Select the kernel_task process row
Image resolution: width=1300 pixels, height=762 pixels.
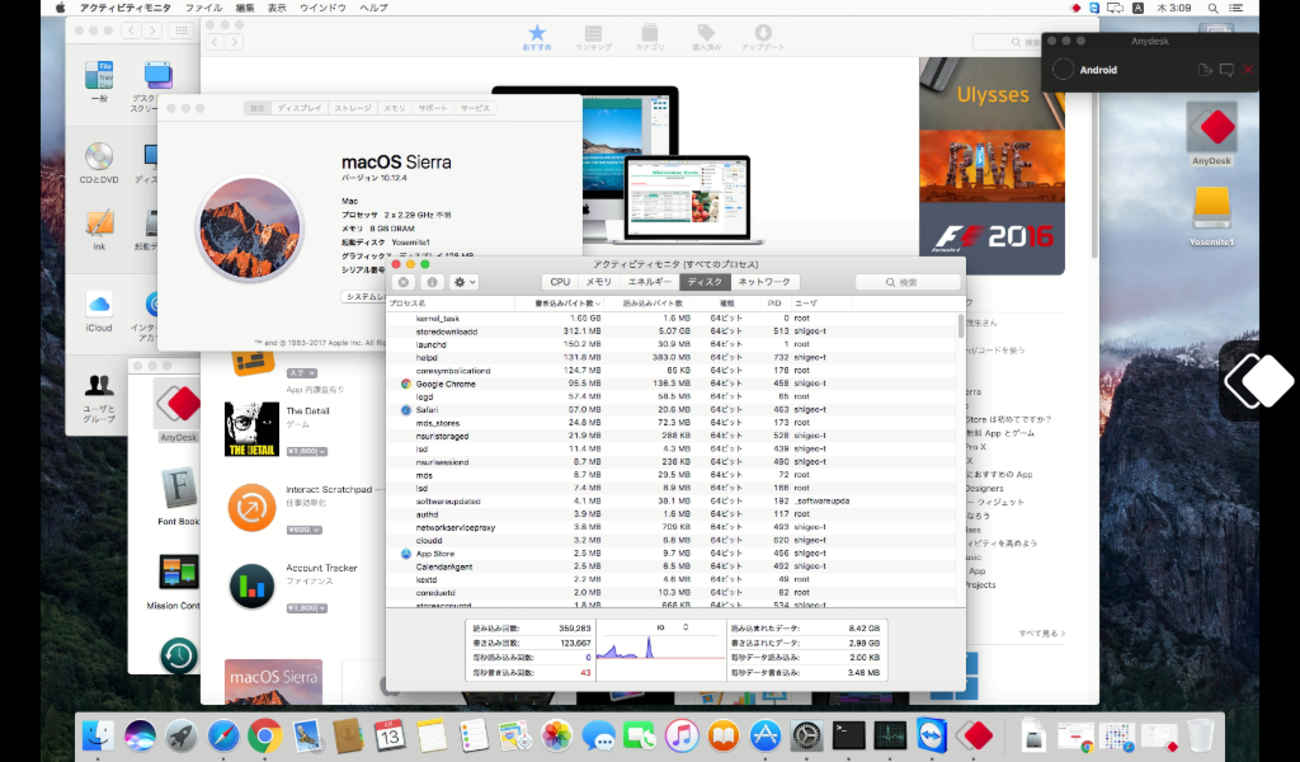pyautogui.click(x=672, y=318)
